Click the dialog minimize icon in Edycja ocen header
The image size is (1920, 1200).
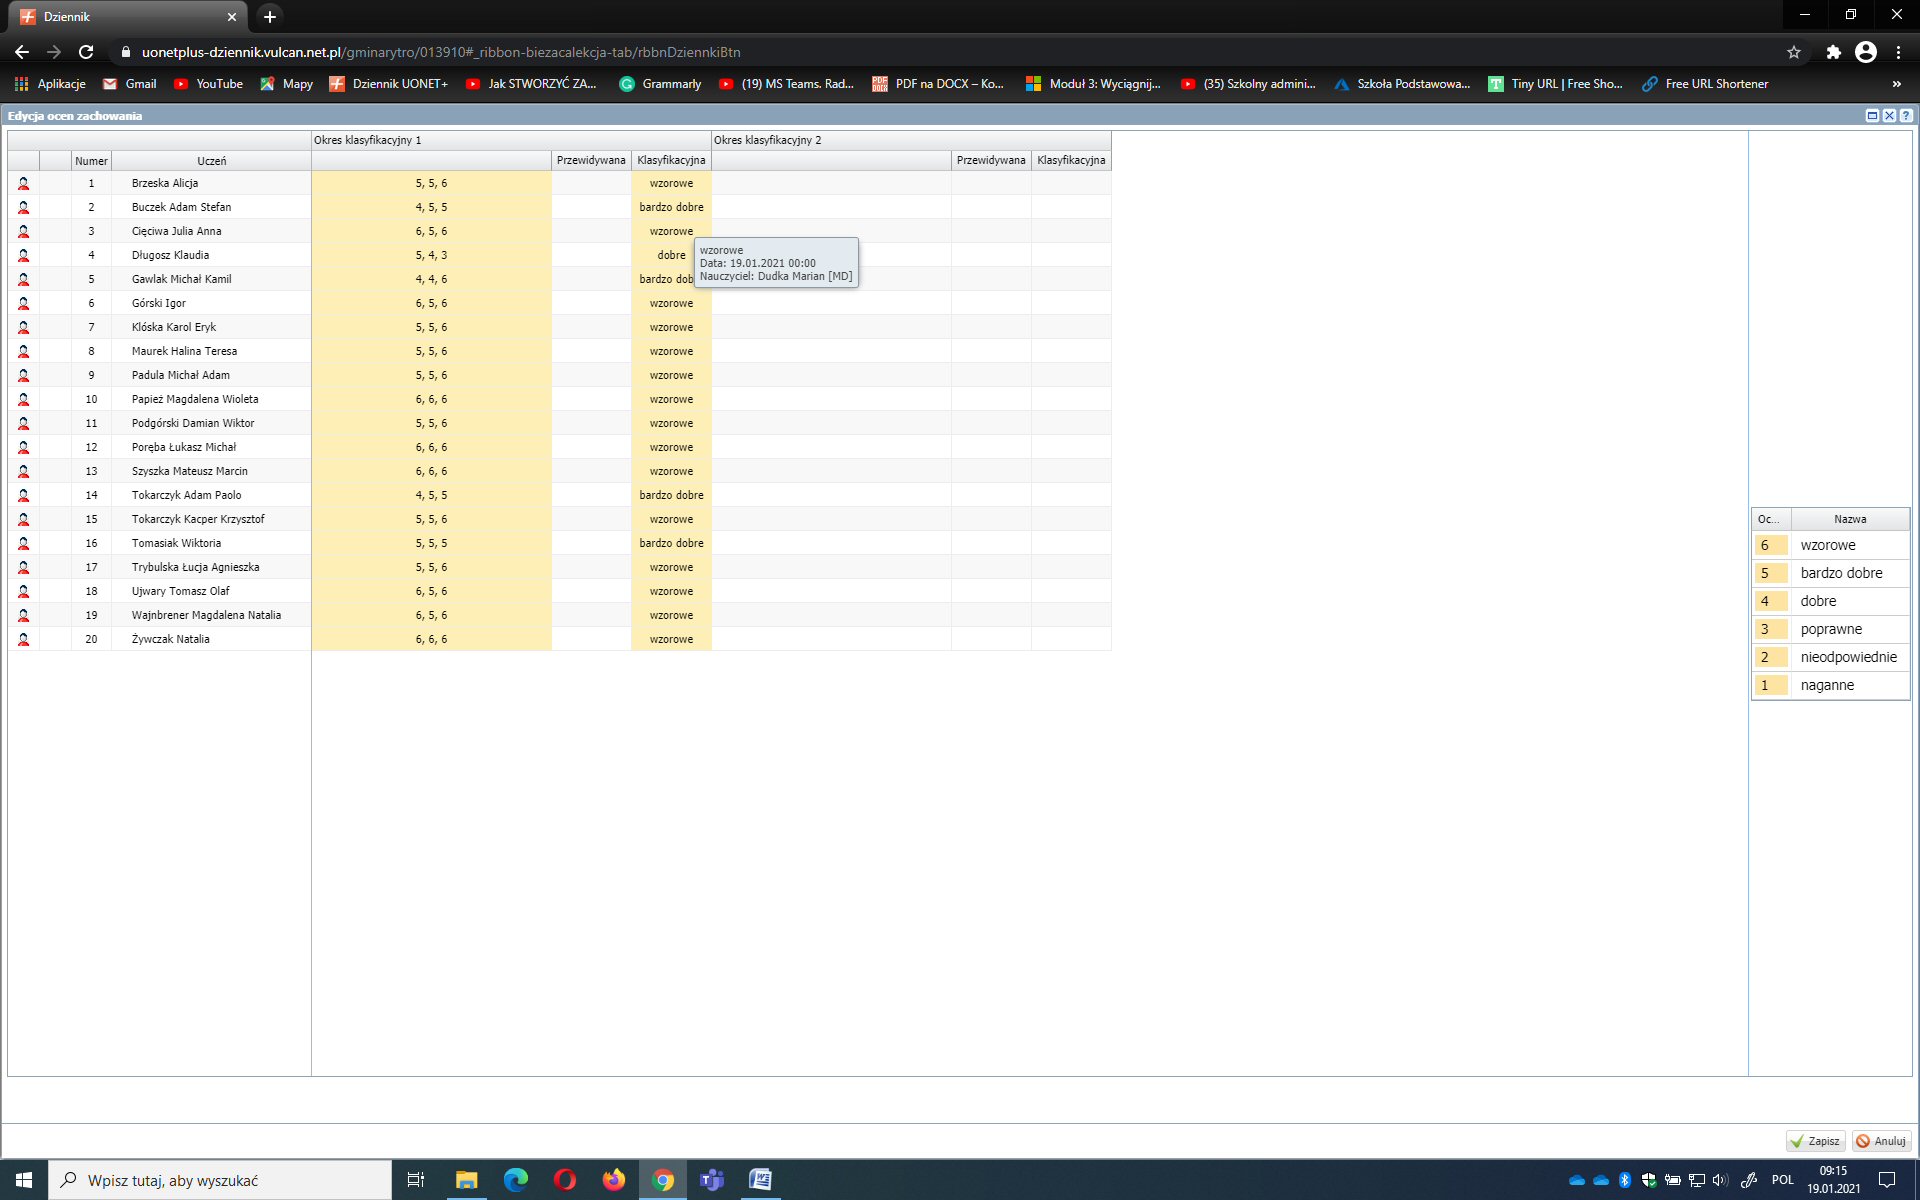[x=1872, y=116]
